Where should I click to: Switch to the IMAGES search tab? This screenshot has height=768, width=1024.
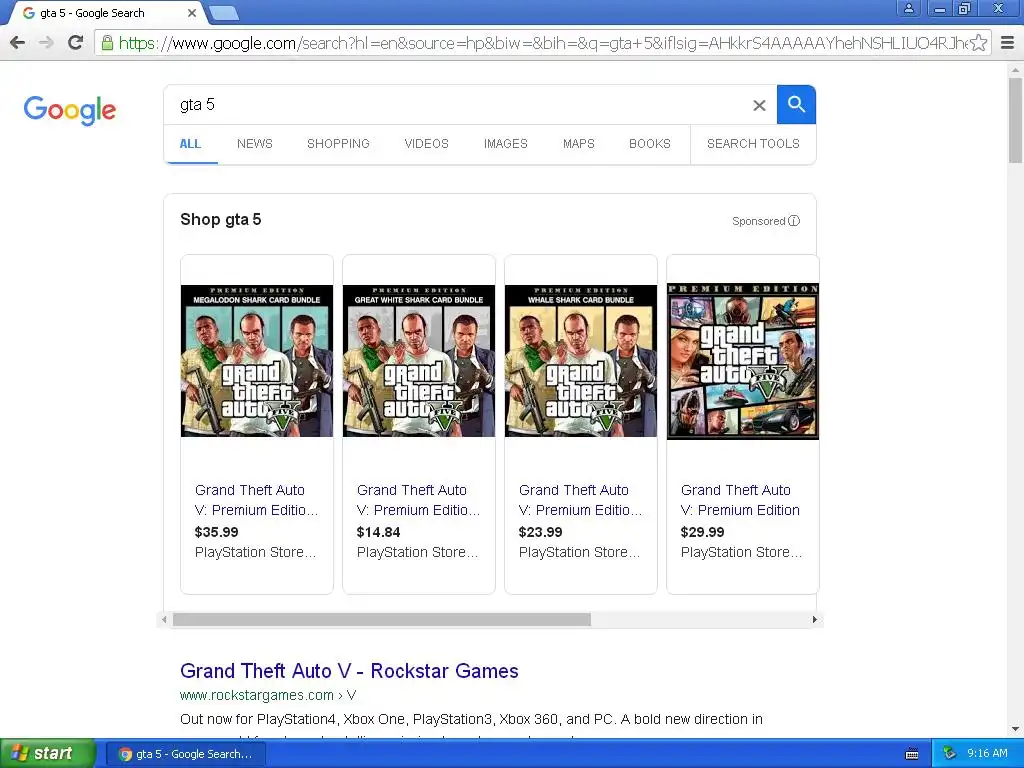tap(505, 144)
